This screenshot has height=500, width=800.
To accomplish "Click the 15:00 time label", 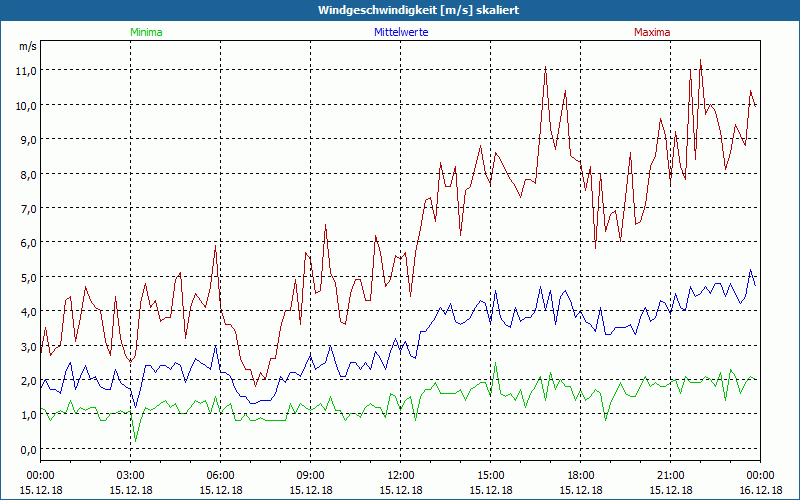I will click(x=491, y=476).
